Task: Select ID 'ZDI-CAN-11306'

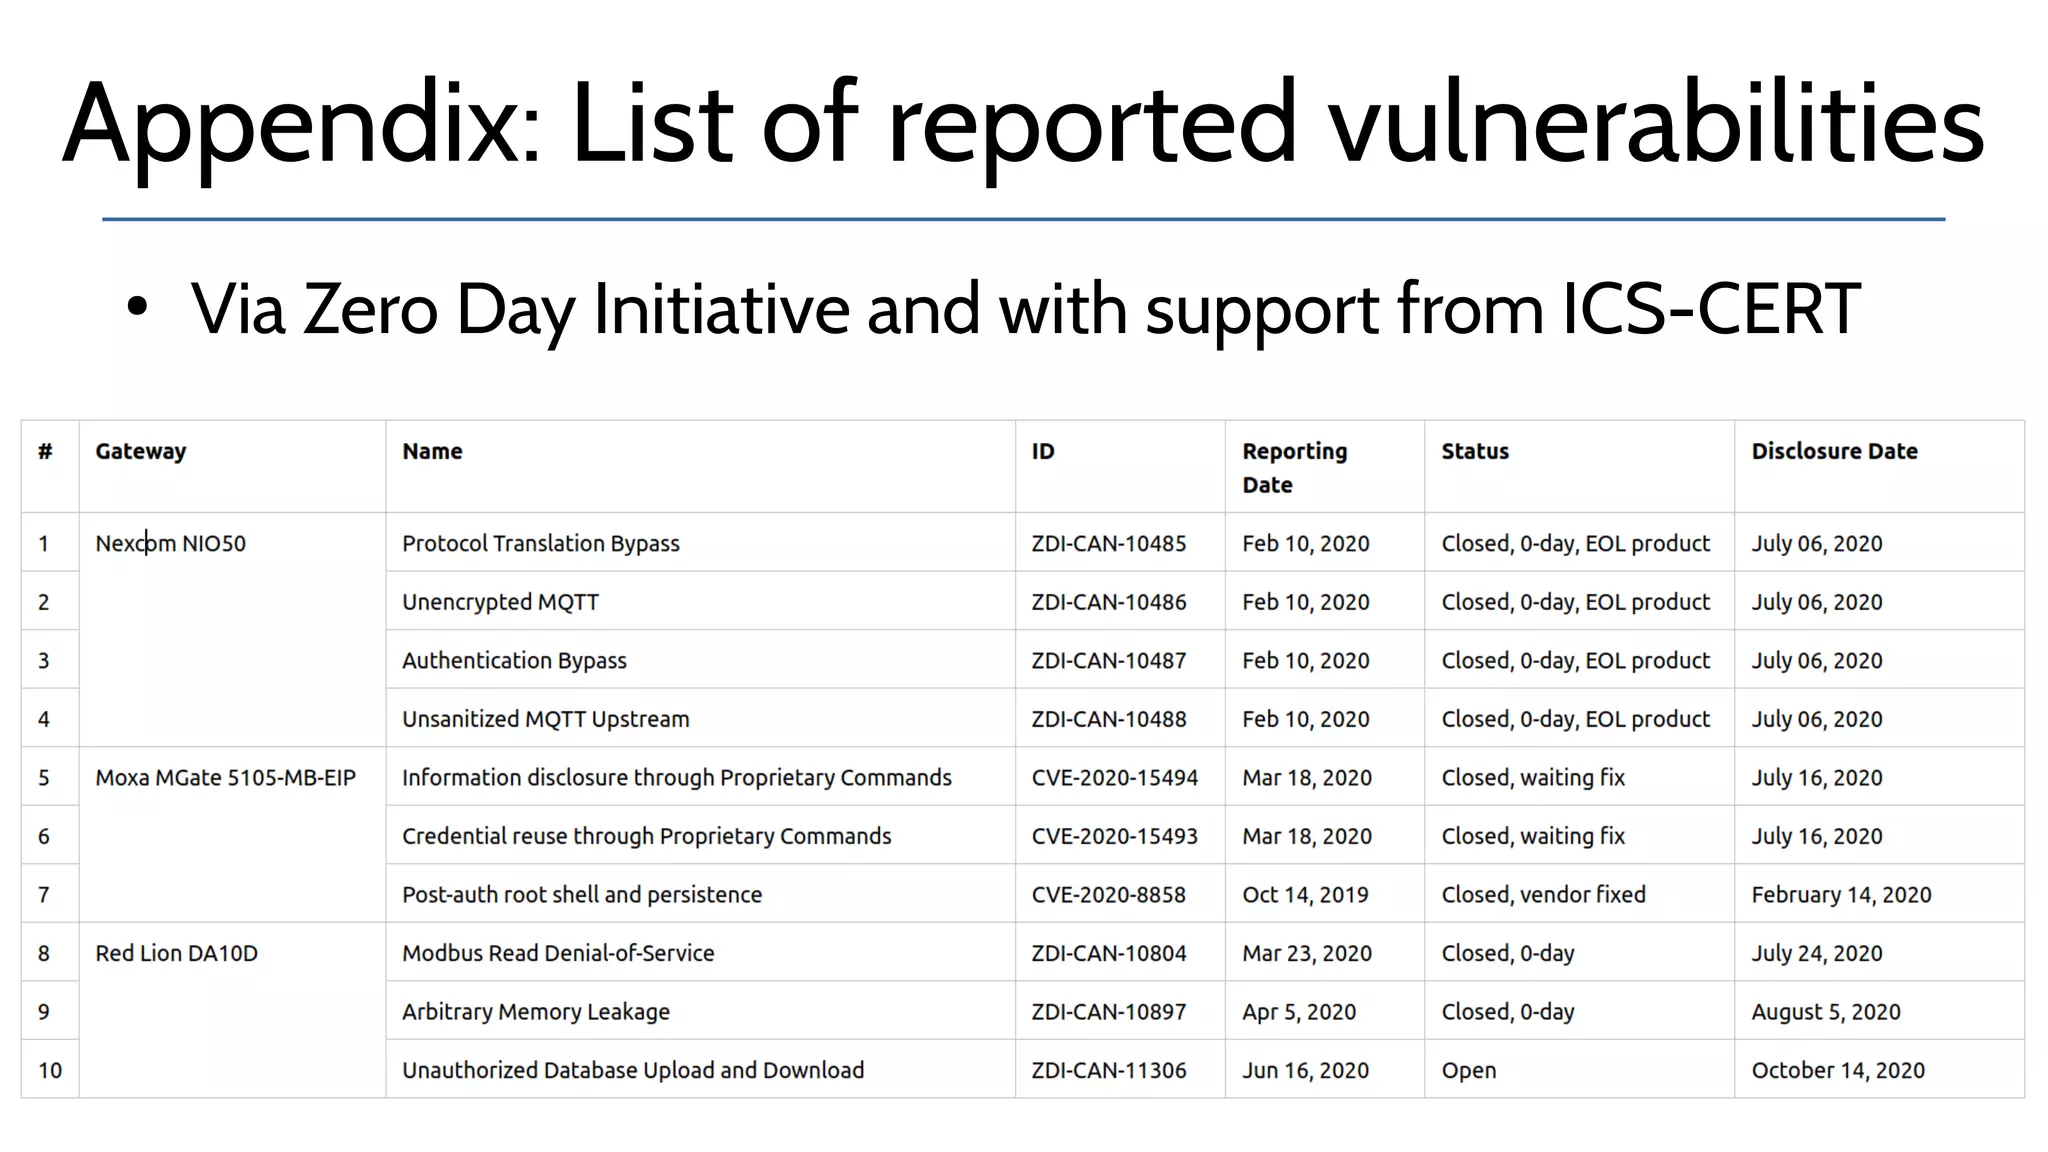Action: coord(1109,1070)
